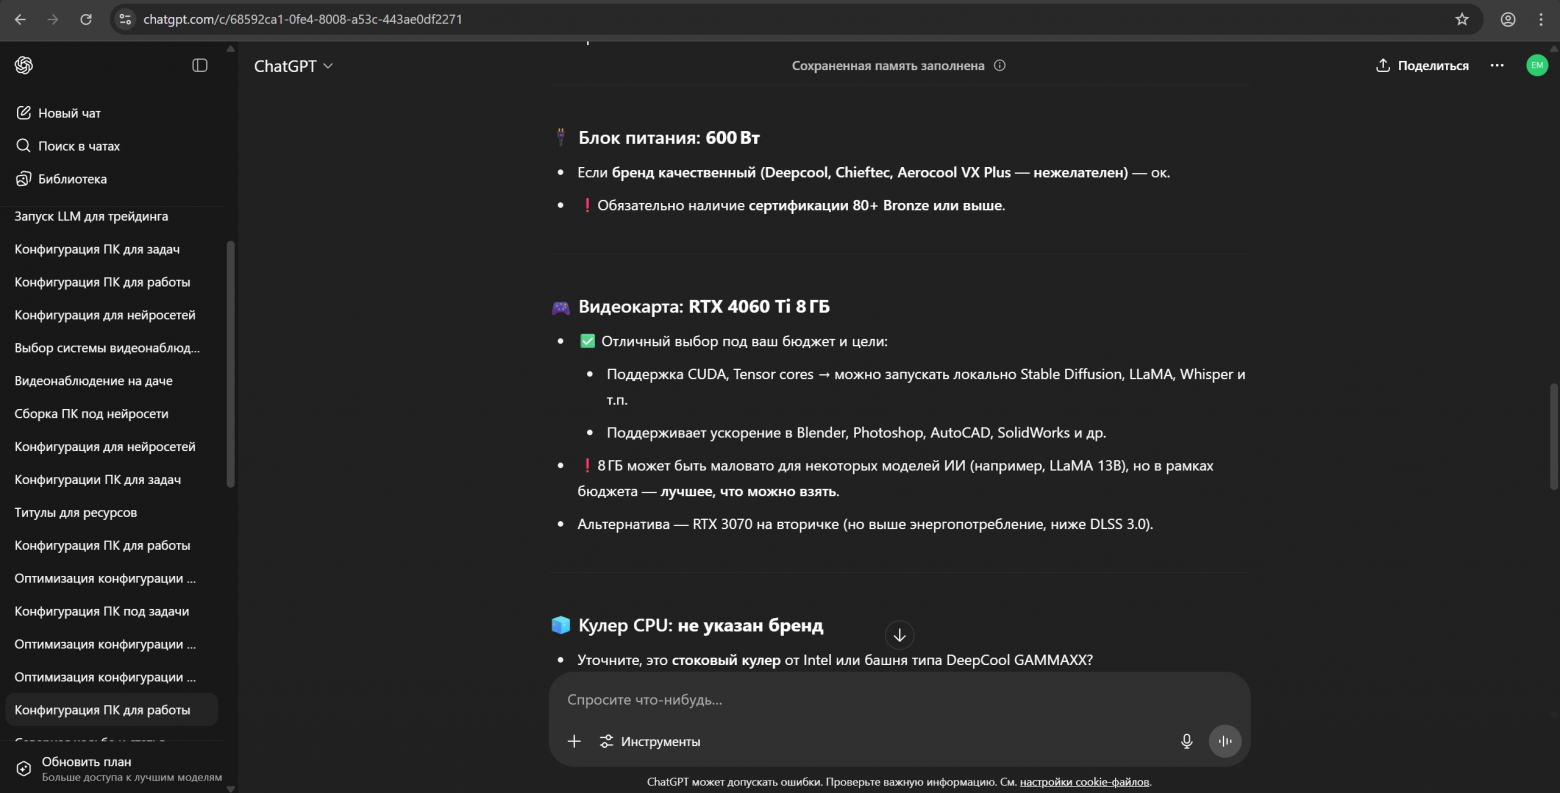Screen dimensions: 1560x793
Task: Click the plus attachment icon
Action: coord(574,741)
